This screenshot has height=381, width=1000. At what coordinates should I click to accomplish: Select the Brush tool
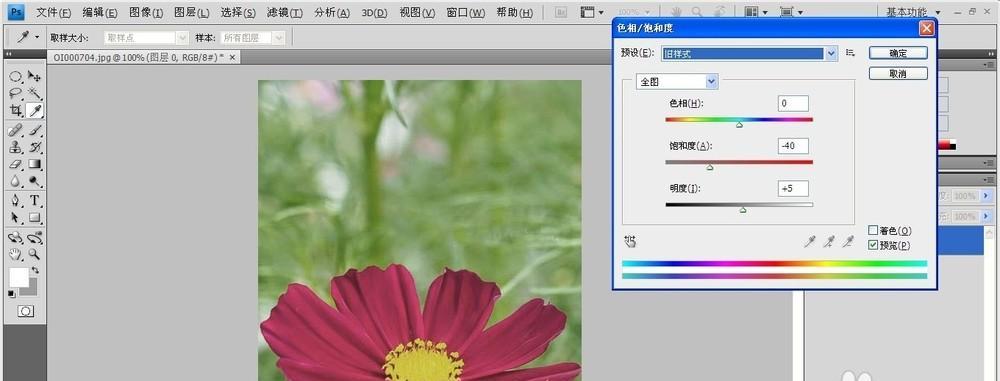(x=35, y=131)
